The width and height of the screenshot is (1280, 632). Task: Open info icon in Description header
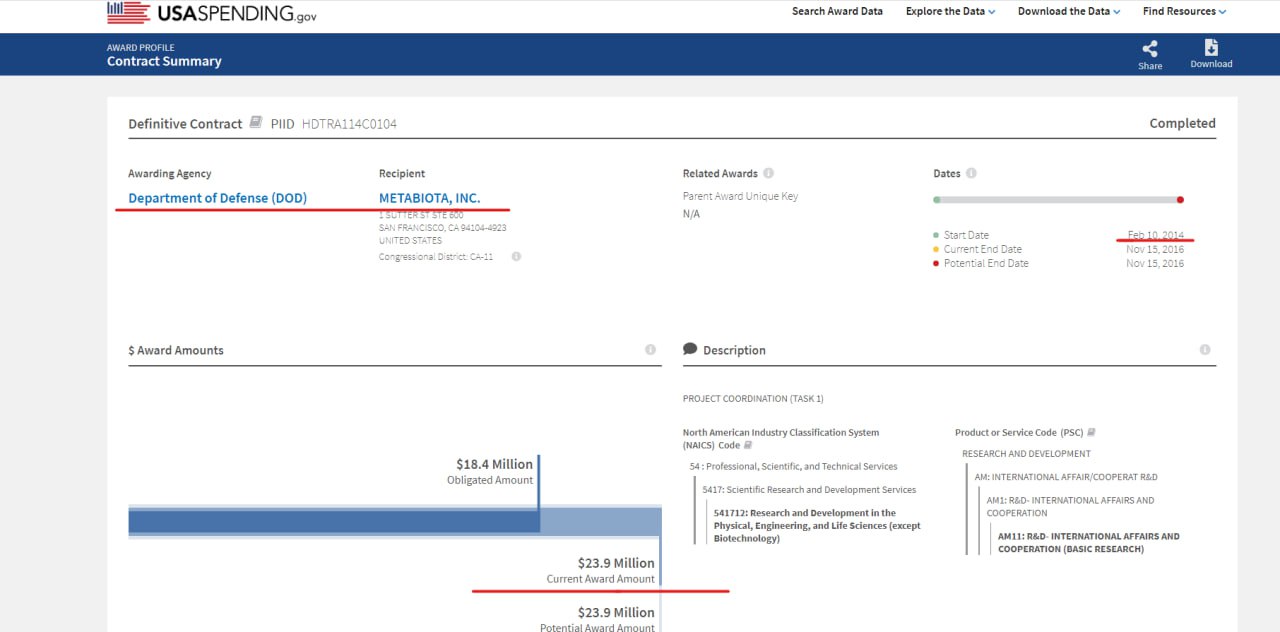click(1204, 350)
